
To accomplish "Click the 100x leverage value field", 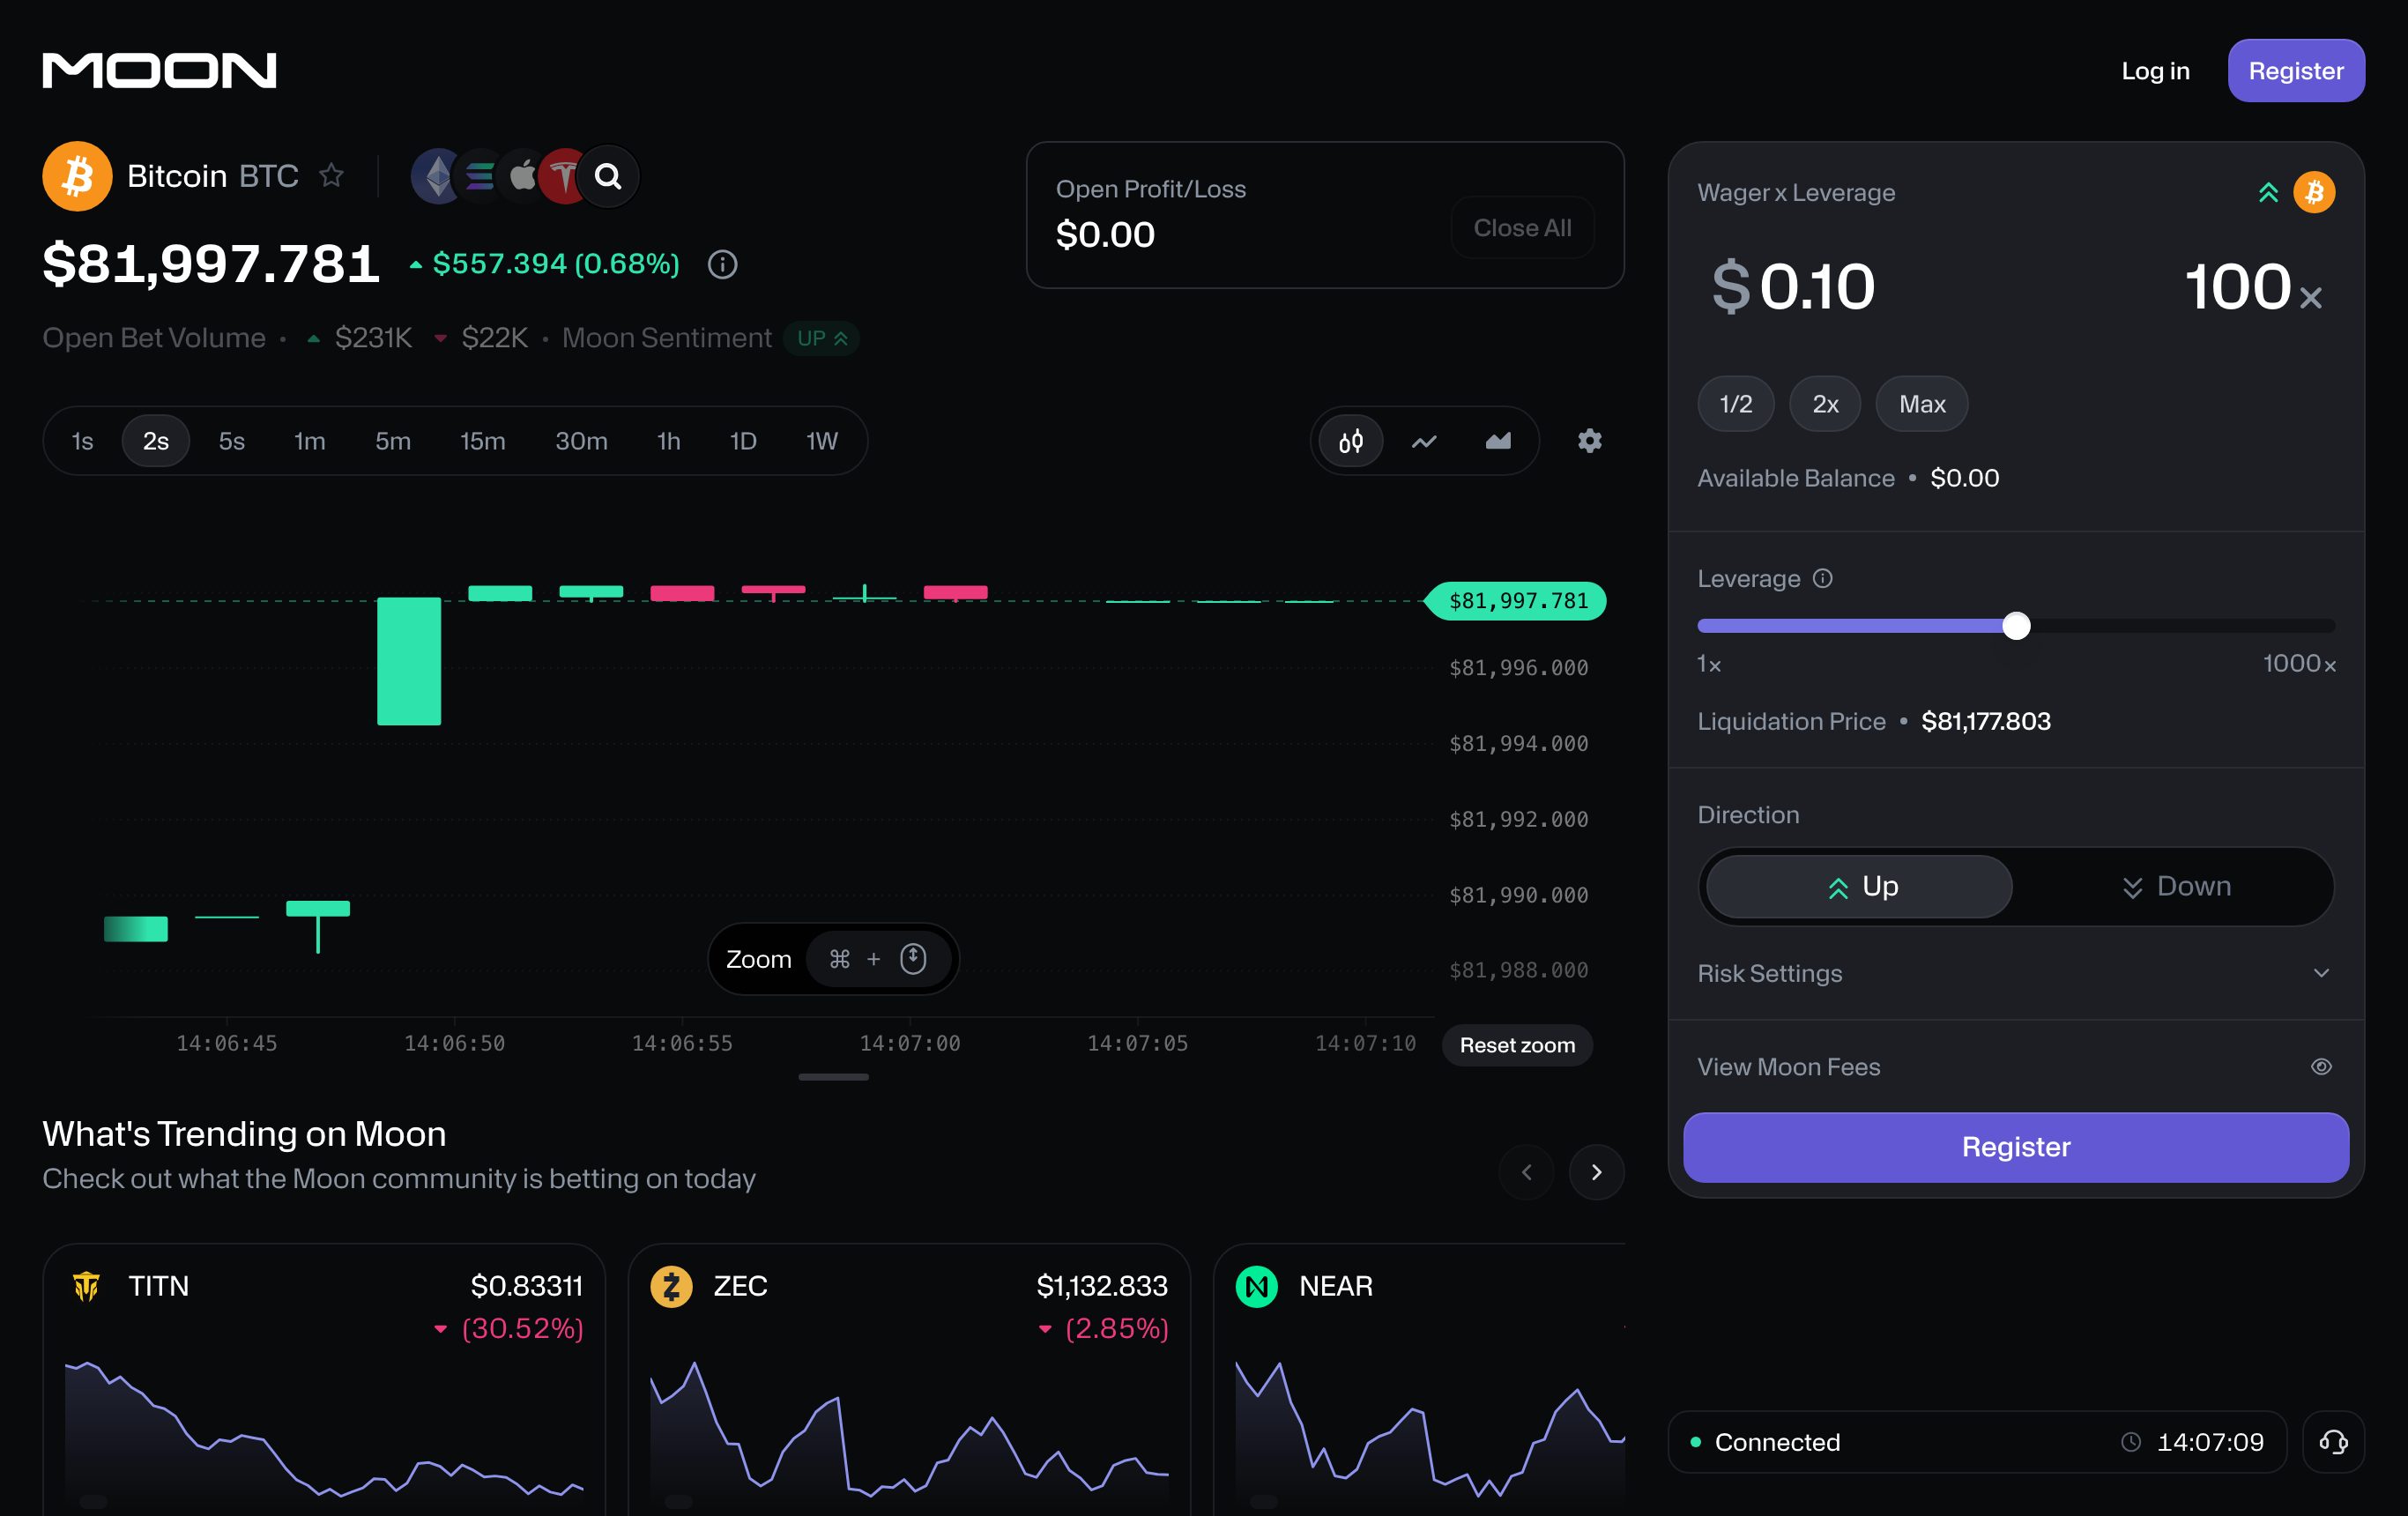I will [2253, 287].
